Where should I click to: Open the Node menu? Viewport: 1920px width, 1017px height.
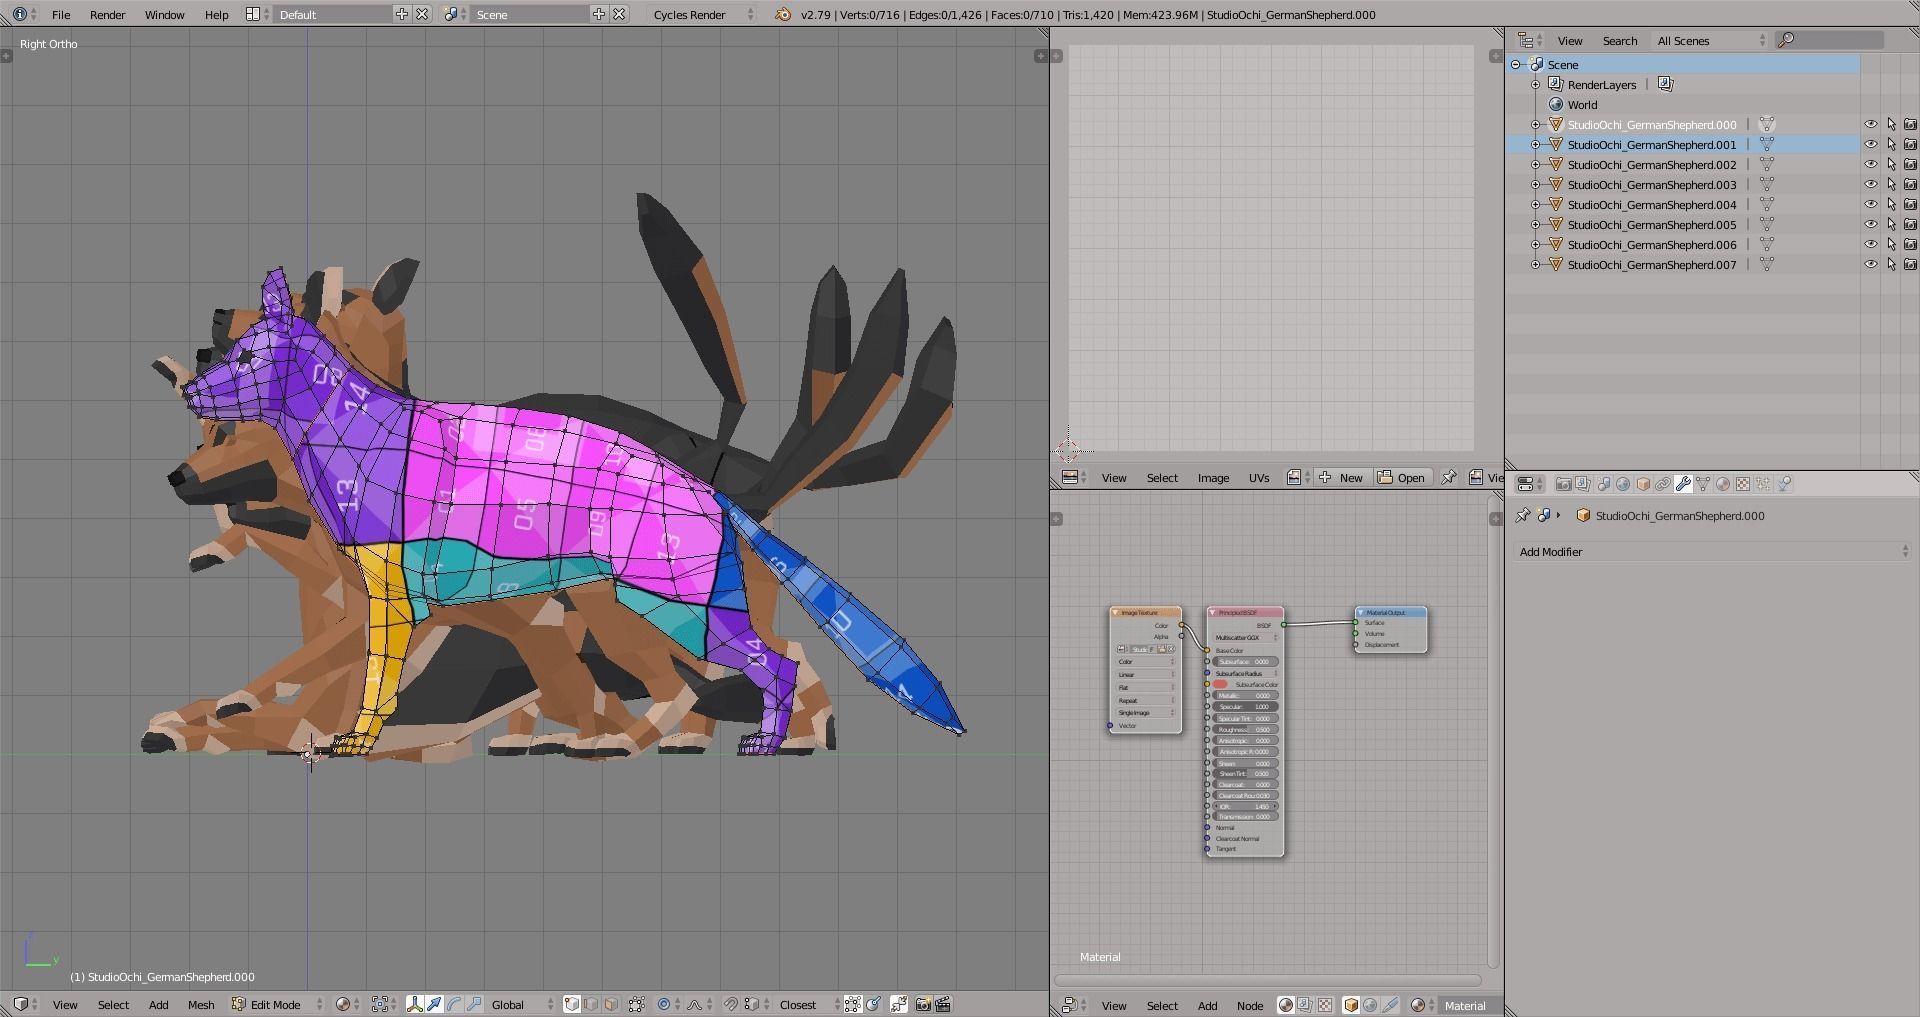1250,1006
